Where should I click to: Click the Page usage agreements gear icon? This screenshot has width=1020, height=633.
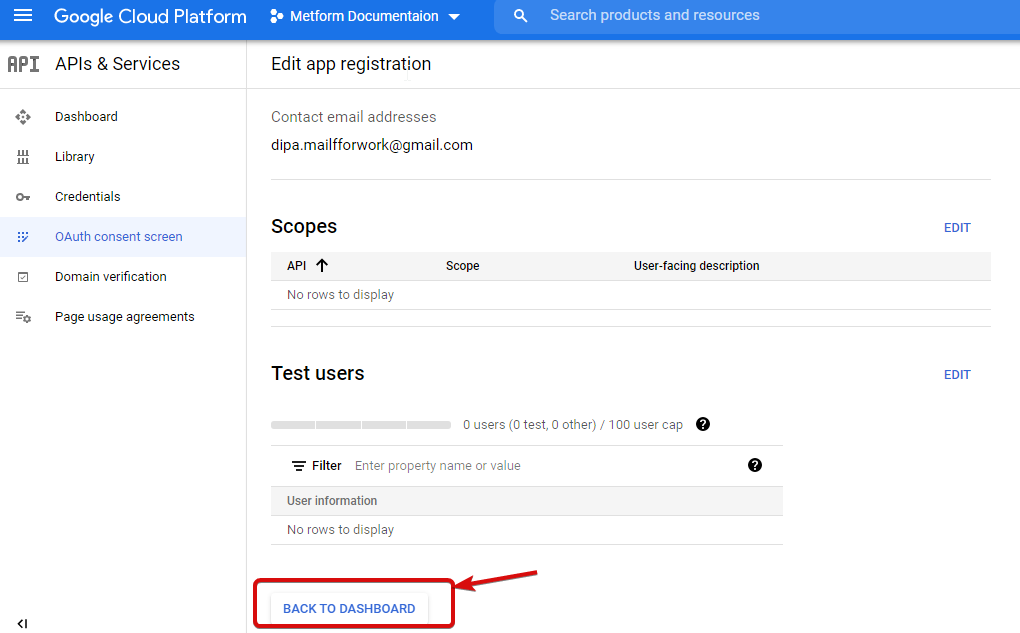pos(23,317)
